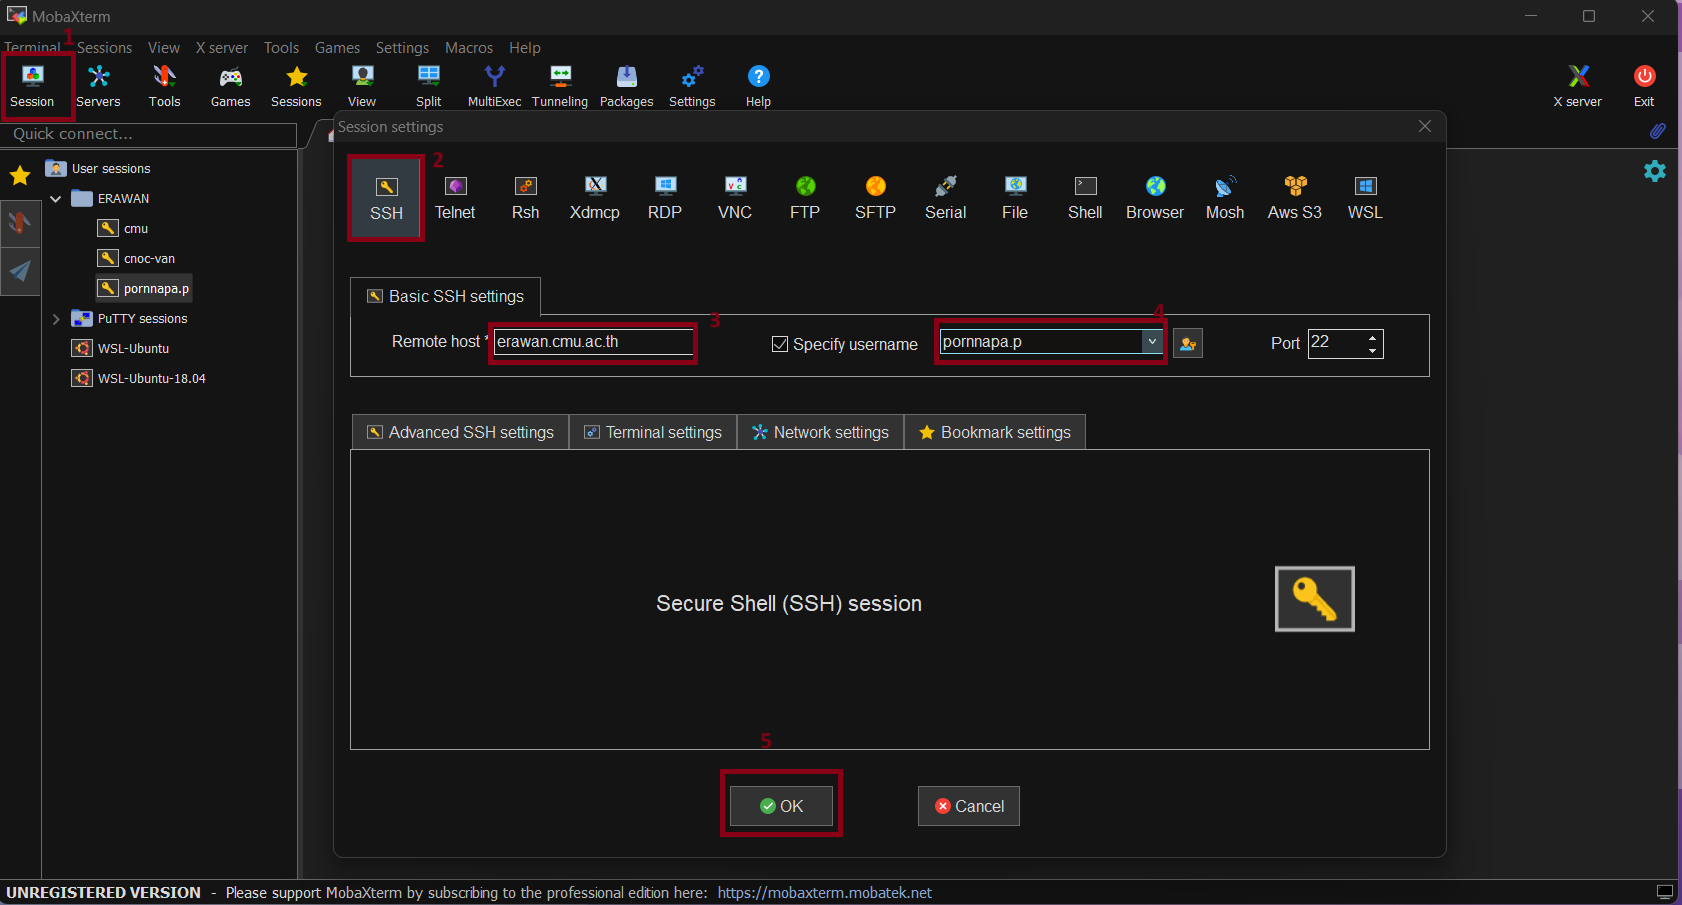Select the RDP session type
Viewport: 1682px width, 905px height.
665,198
